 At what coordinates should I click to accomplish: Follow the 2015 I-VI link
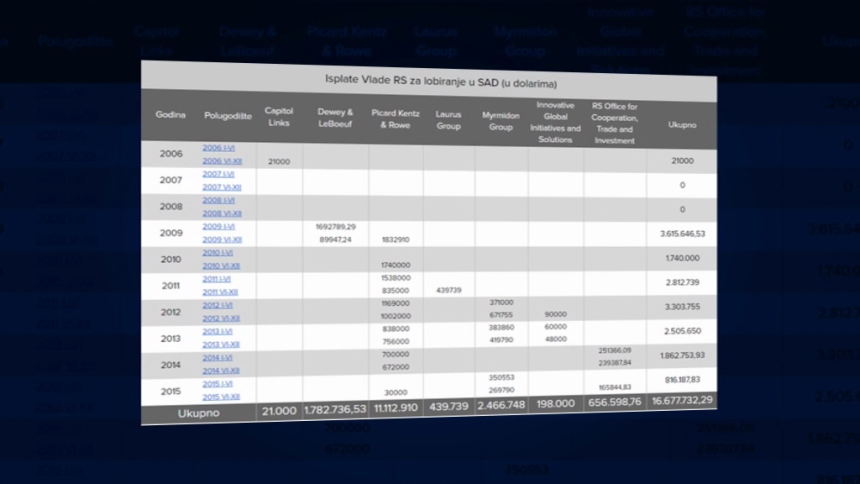tap(218, 384)
